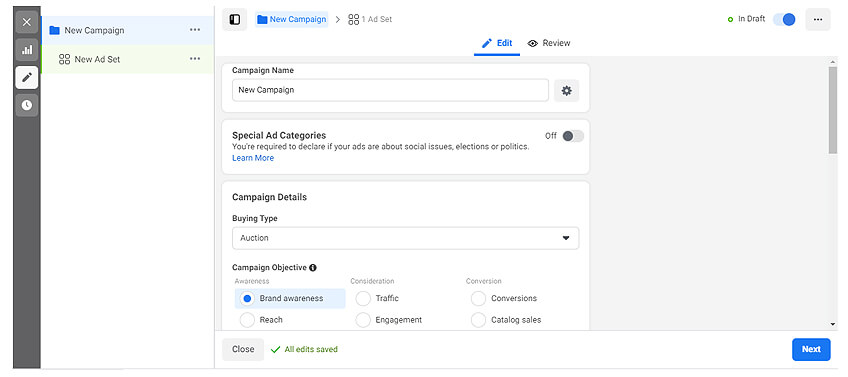Open the more options button at top right
The height and width of the screenshot is (377, 848).
tap(818, 19)
